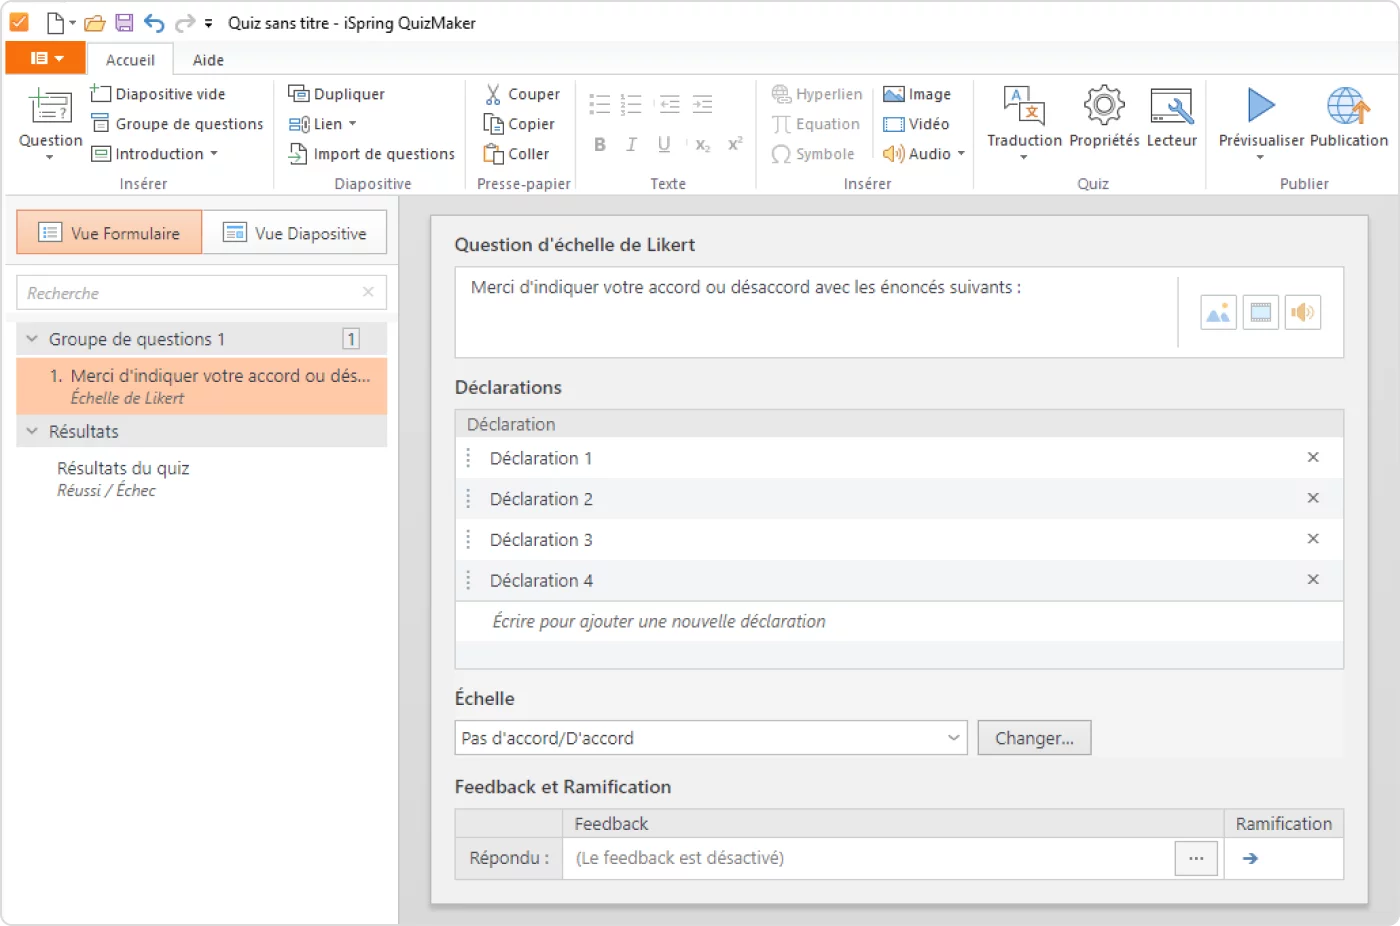Open the Question insert dropdown

(x=50, y=124)
